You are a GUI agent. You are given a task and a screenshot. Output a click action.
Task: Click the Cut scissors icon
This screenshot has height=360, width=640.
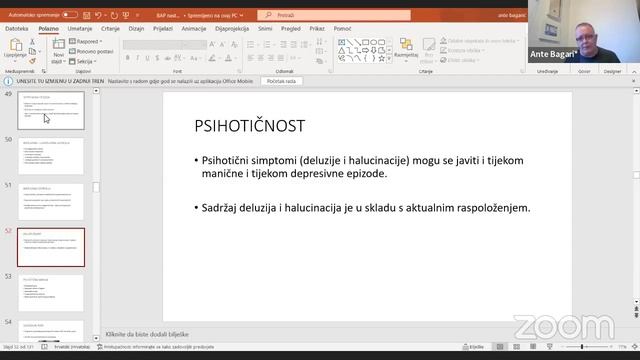pos(32,42)
